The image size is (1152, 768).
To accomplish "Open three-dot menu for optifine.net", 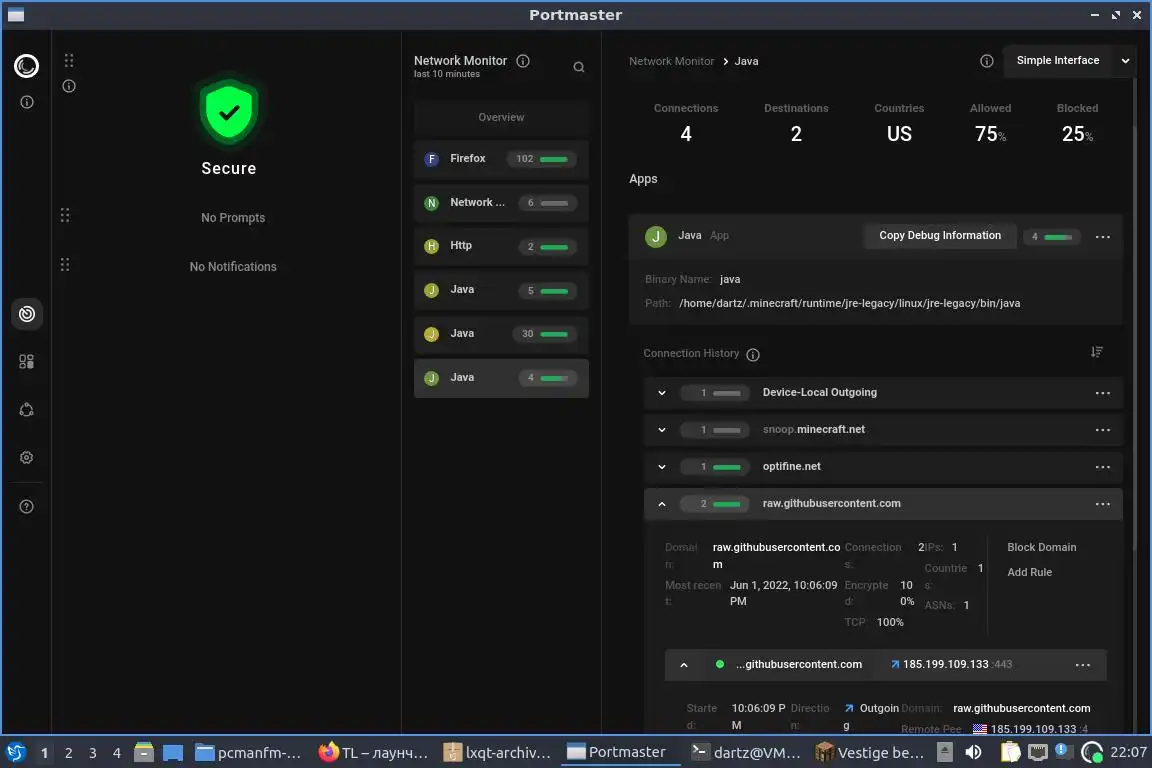I will tap(1103, 467).
